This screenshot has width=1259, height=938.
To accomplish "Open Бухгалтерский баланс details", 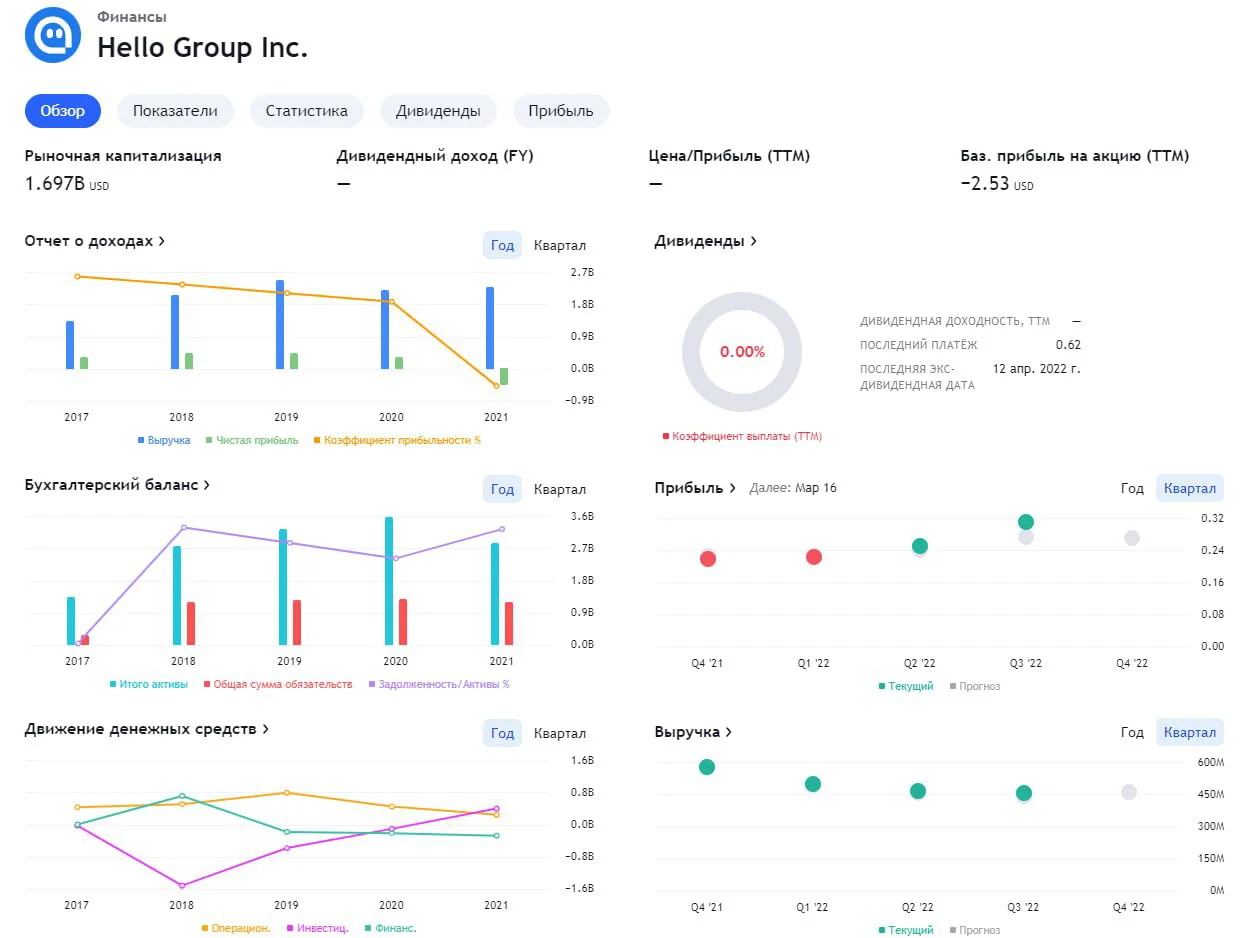I will (x=117, y=485).
